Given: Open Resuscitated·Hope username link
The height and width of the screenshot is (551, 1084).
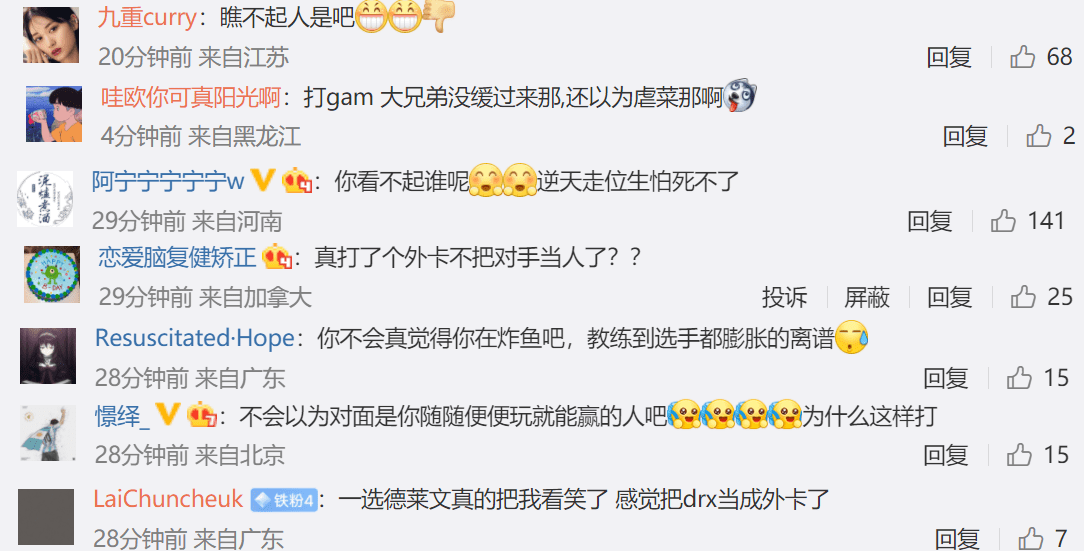Looking at the screenshot, I should coord(195,338).
